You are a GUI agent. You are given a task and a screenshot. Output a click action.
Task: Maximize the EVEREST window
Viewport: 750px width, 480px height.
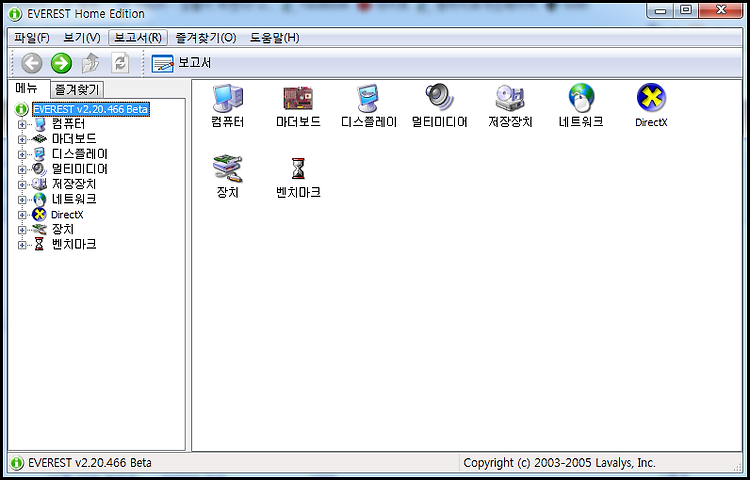[686, 10]
